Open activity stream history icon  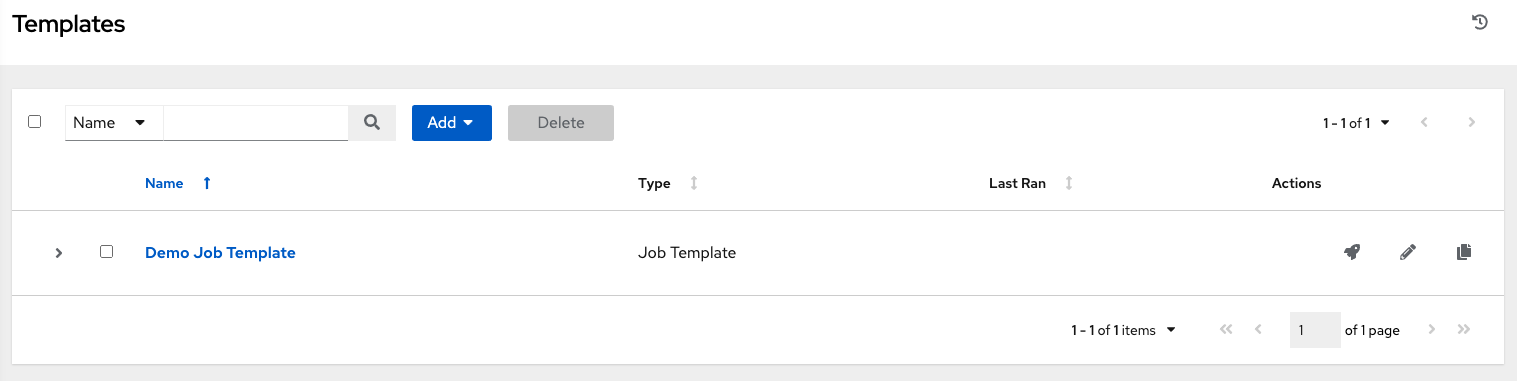[1481, 22]
